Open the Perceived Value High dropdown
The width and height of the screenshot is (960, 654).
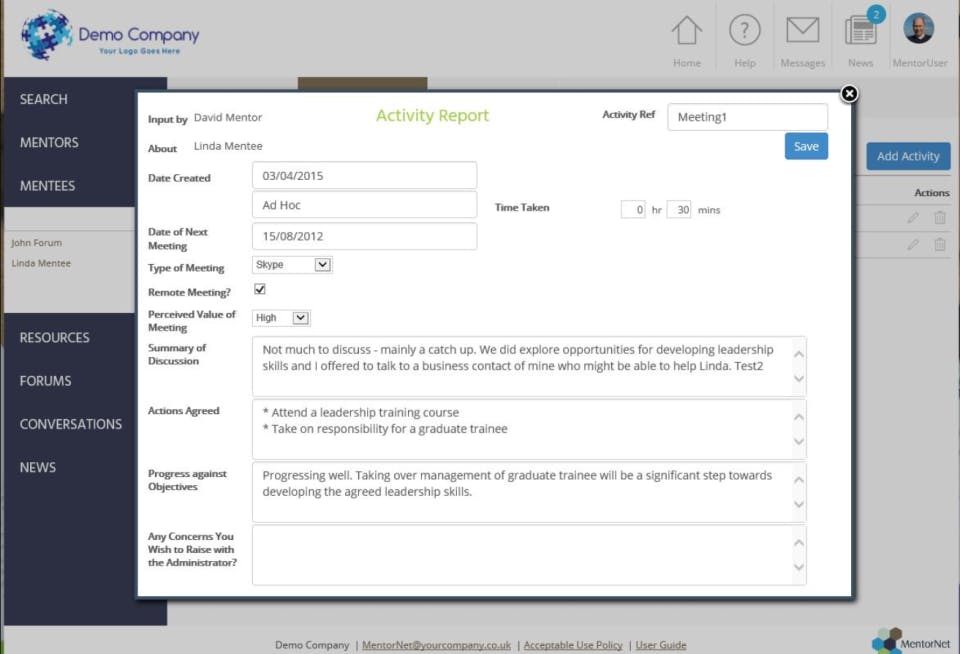tap(281, 318)
